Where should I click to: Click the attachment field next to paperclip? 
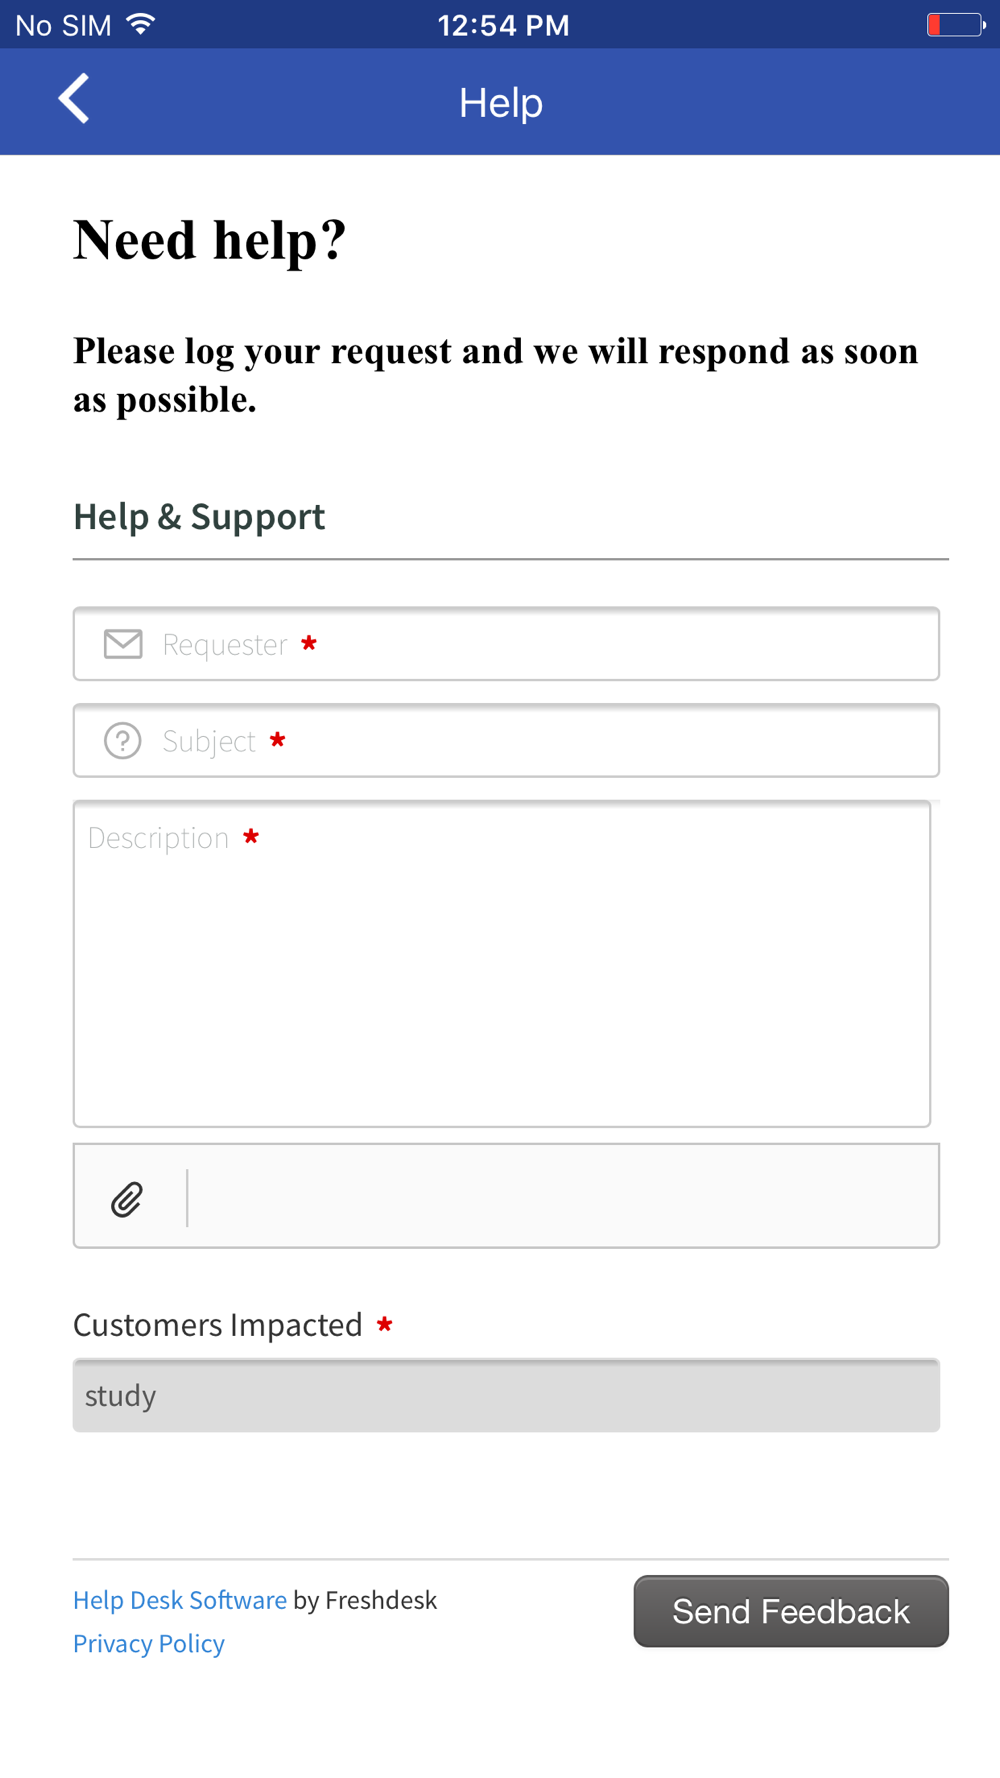coord(563,1196)
